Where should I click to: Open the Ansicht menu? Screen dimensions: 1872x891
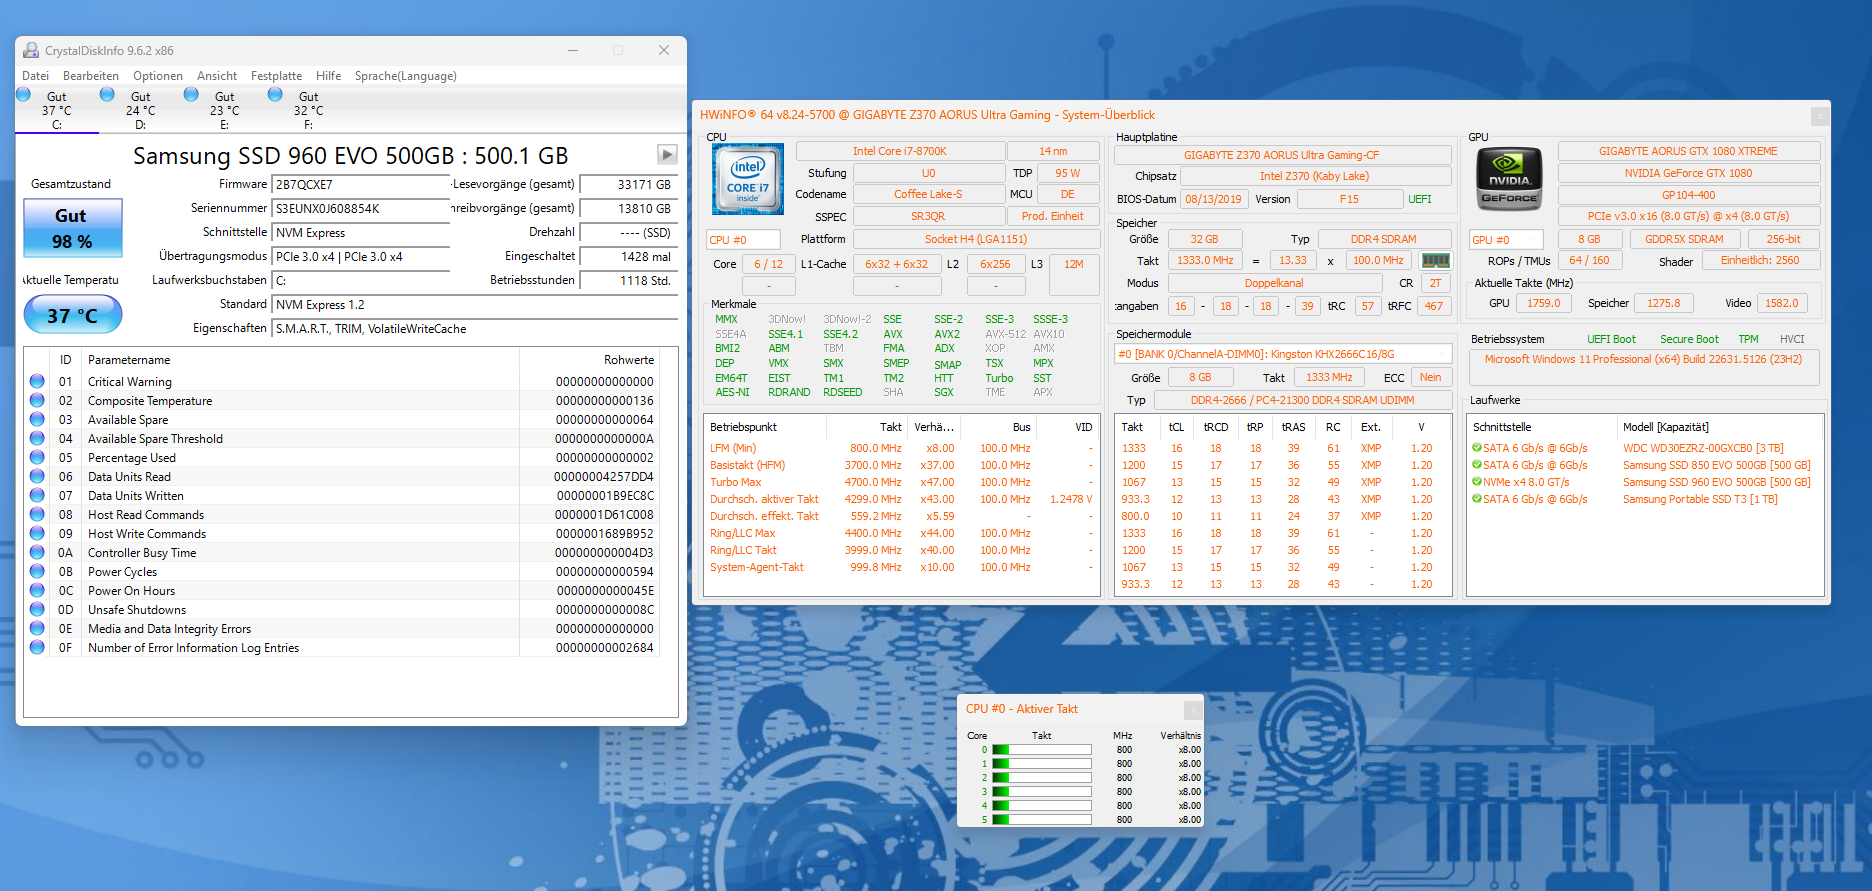point(217,76)
